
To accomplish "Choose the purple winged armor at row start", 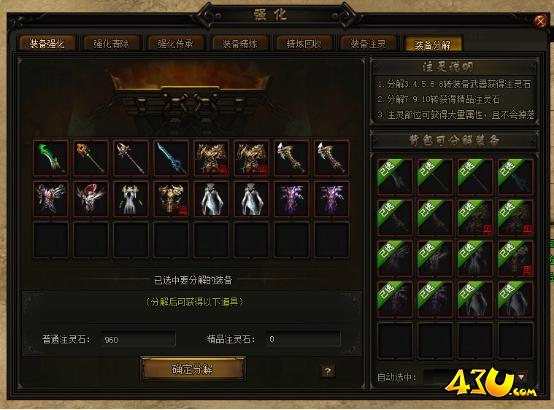I will coord(51,199).
